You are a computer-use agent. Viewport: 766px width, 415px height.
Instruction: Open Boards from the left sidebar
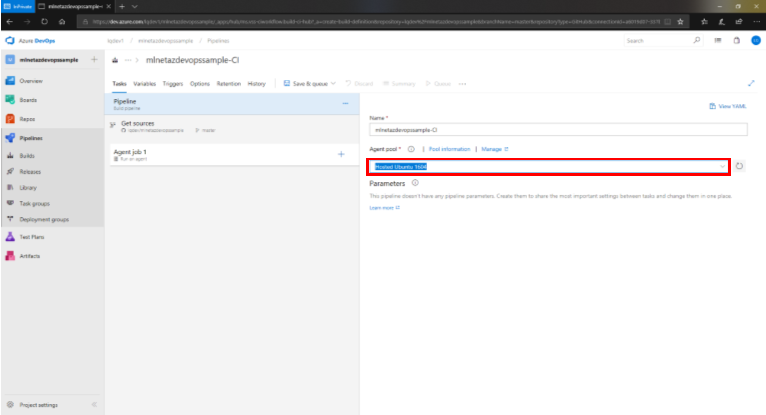coord(30,99)
